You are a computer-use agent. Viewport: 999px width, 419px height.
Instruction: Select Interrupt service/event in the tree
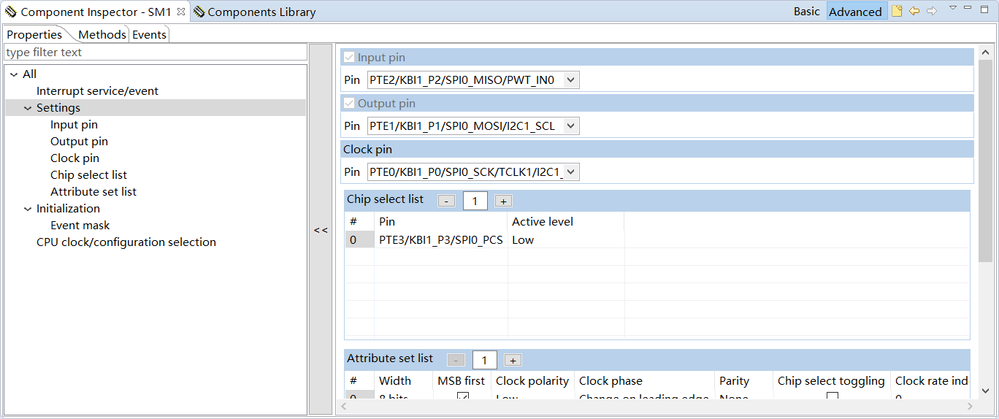[97, 91]
